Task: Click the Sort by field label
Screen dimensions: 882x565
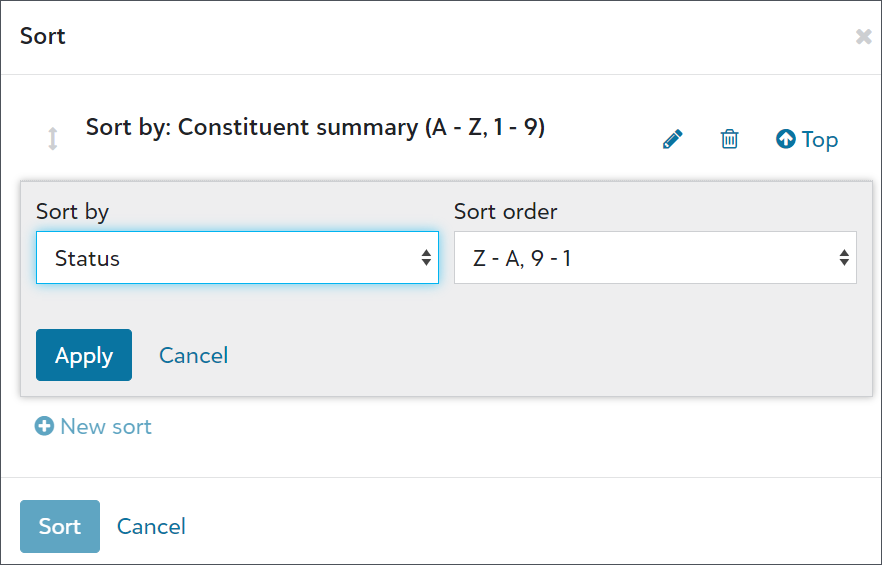Action: click(72, 212)
